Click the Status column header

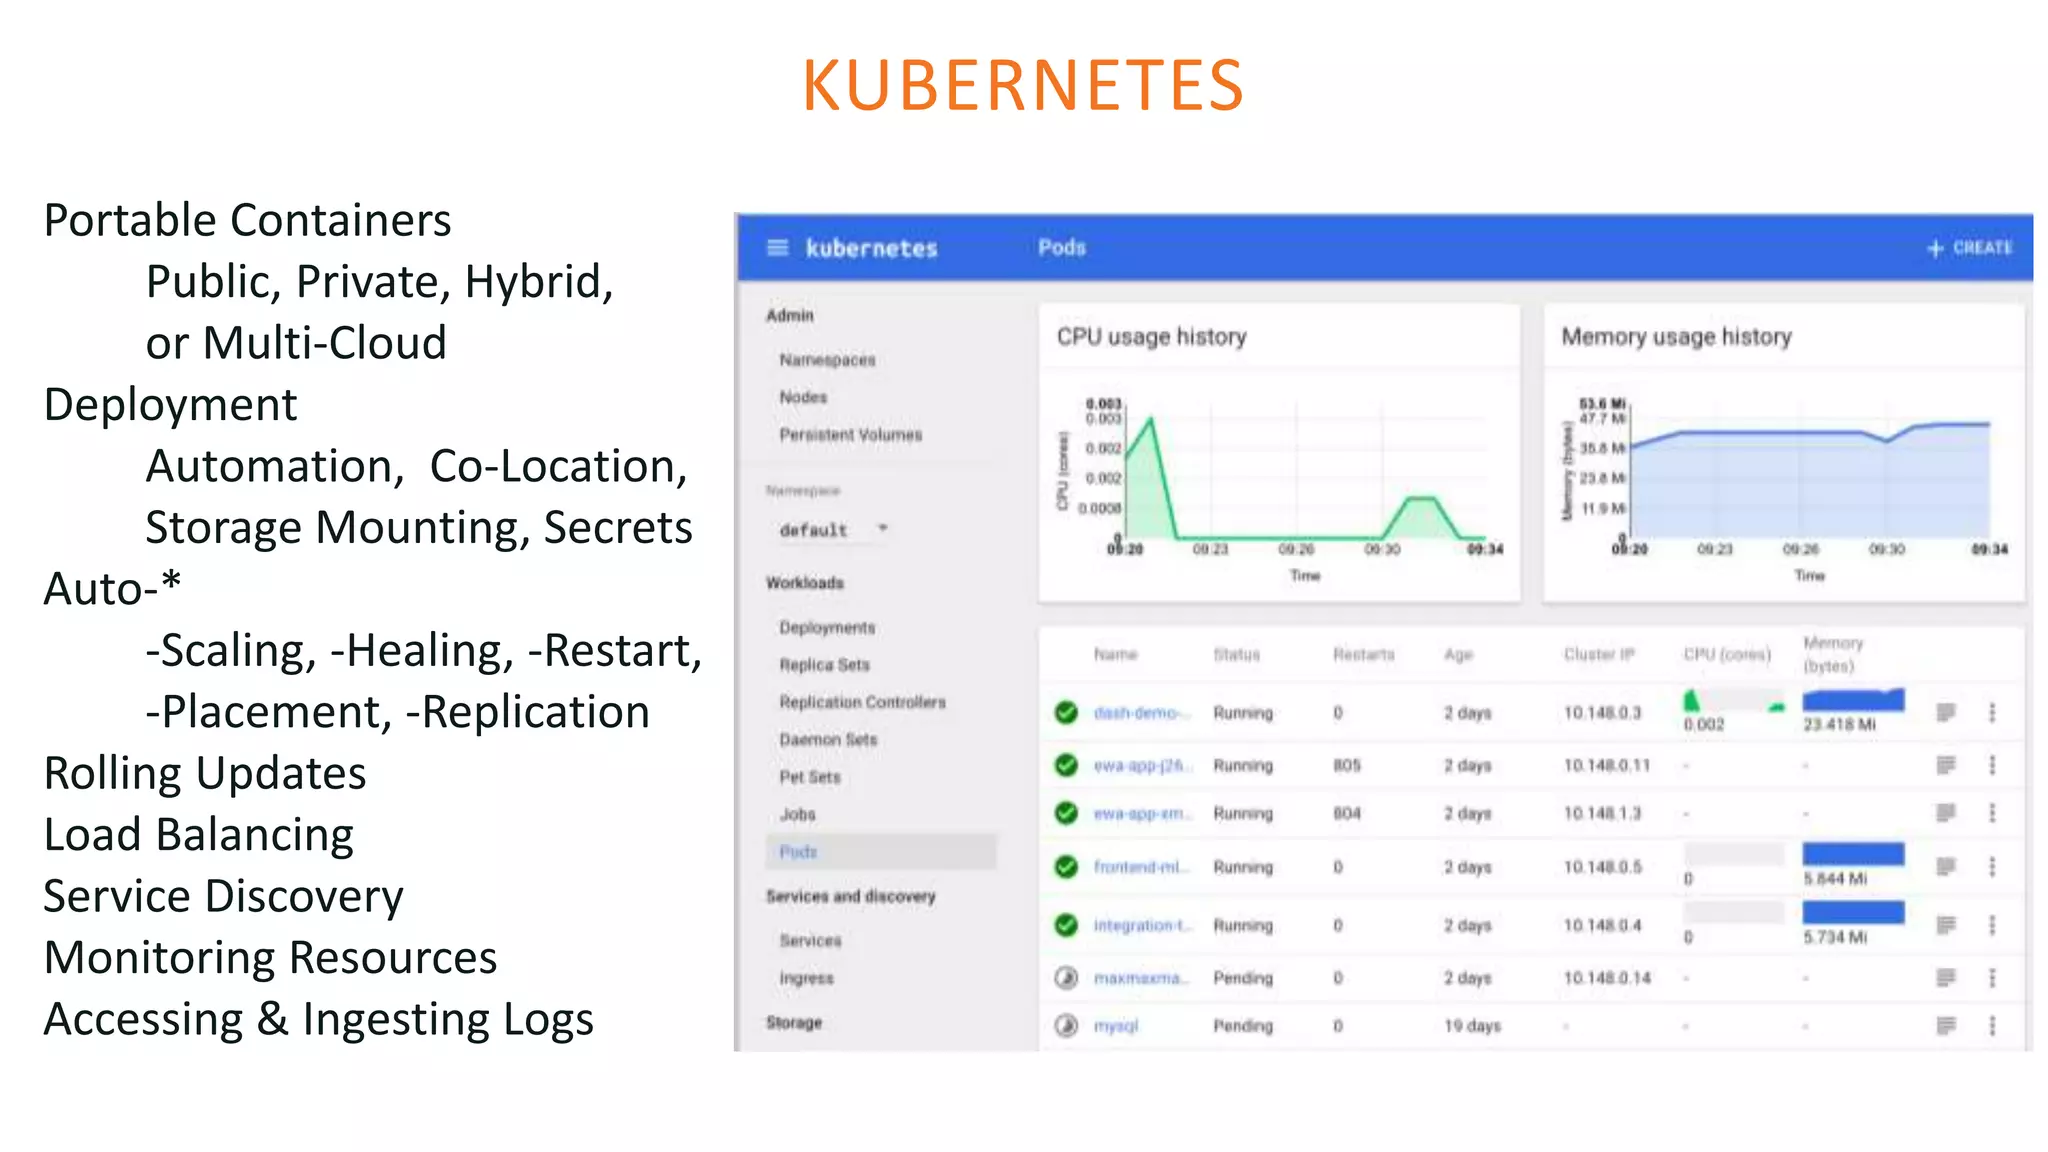pos(1236,654)
